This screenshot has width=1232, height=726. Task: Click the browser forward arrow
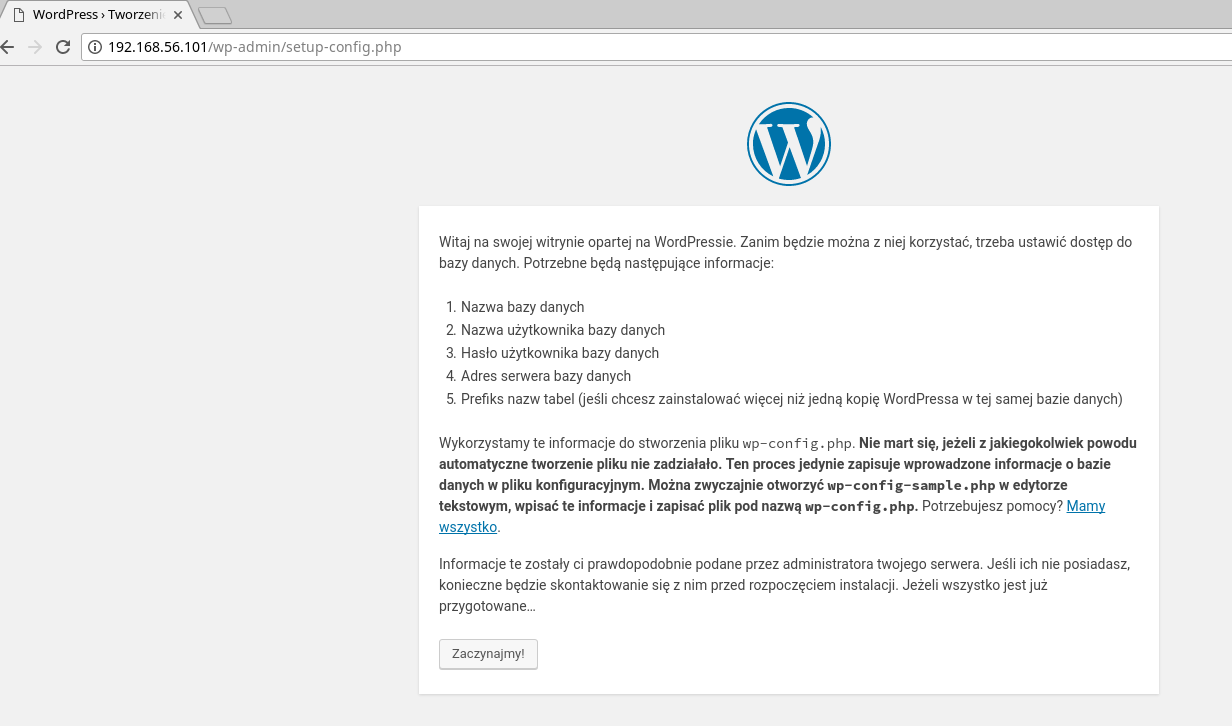click(35, 47)
